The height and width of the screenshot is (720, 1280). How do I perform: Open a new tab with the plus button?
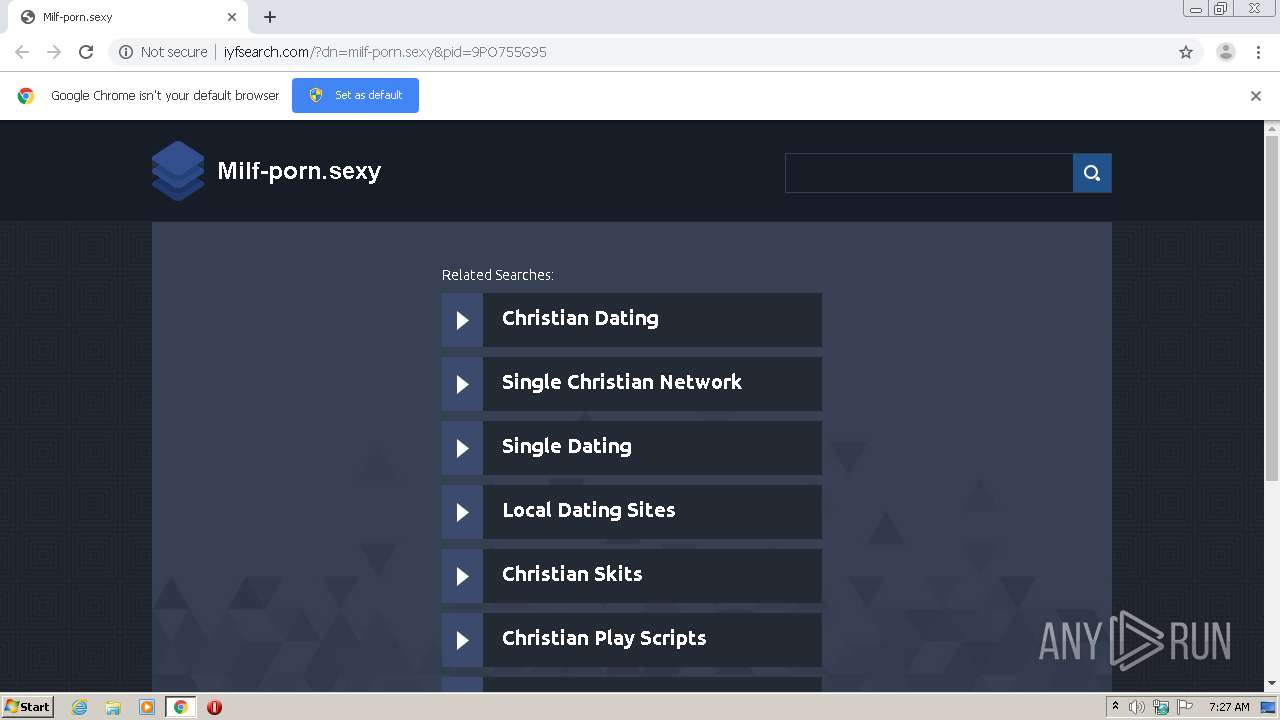point(270,17)
